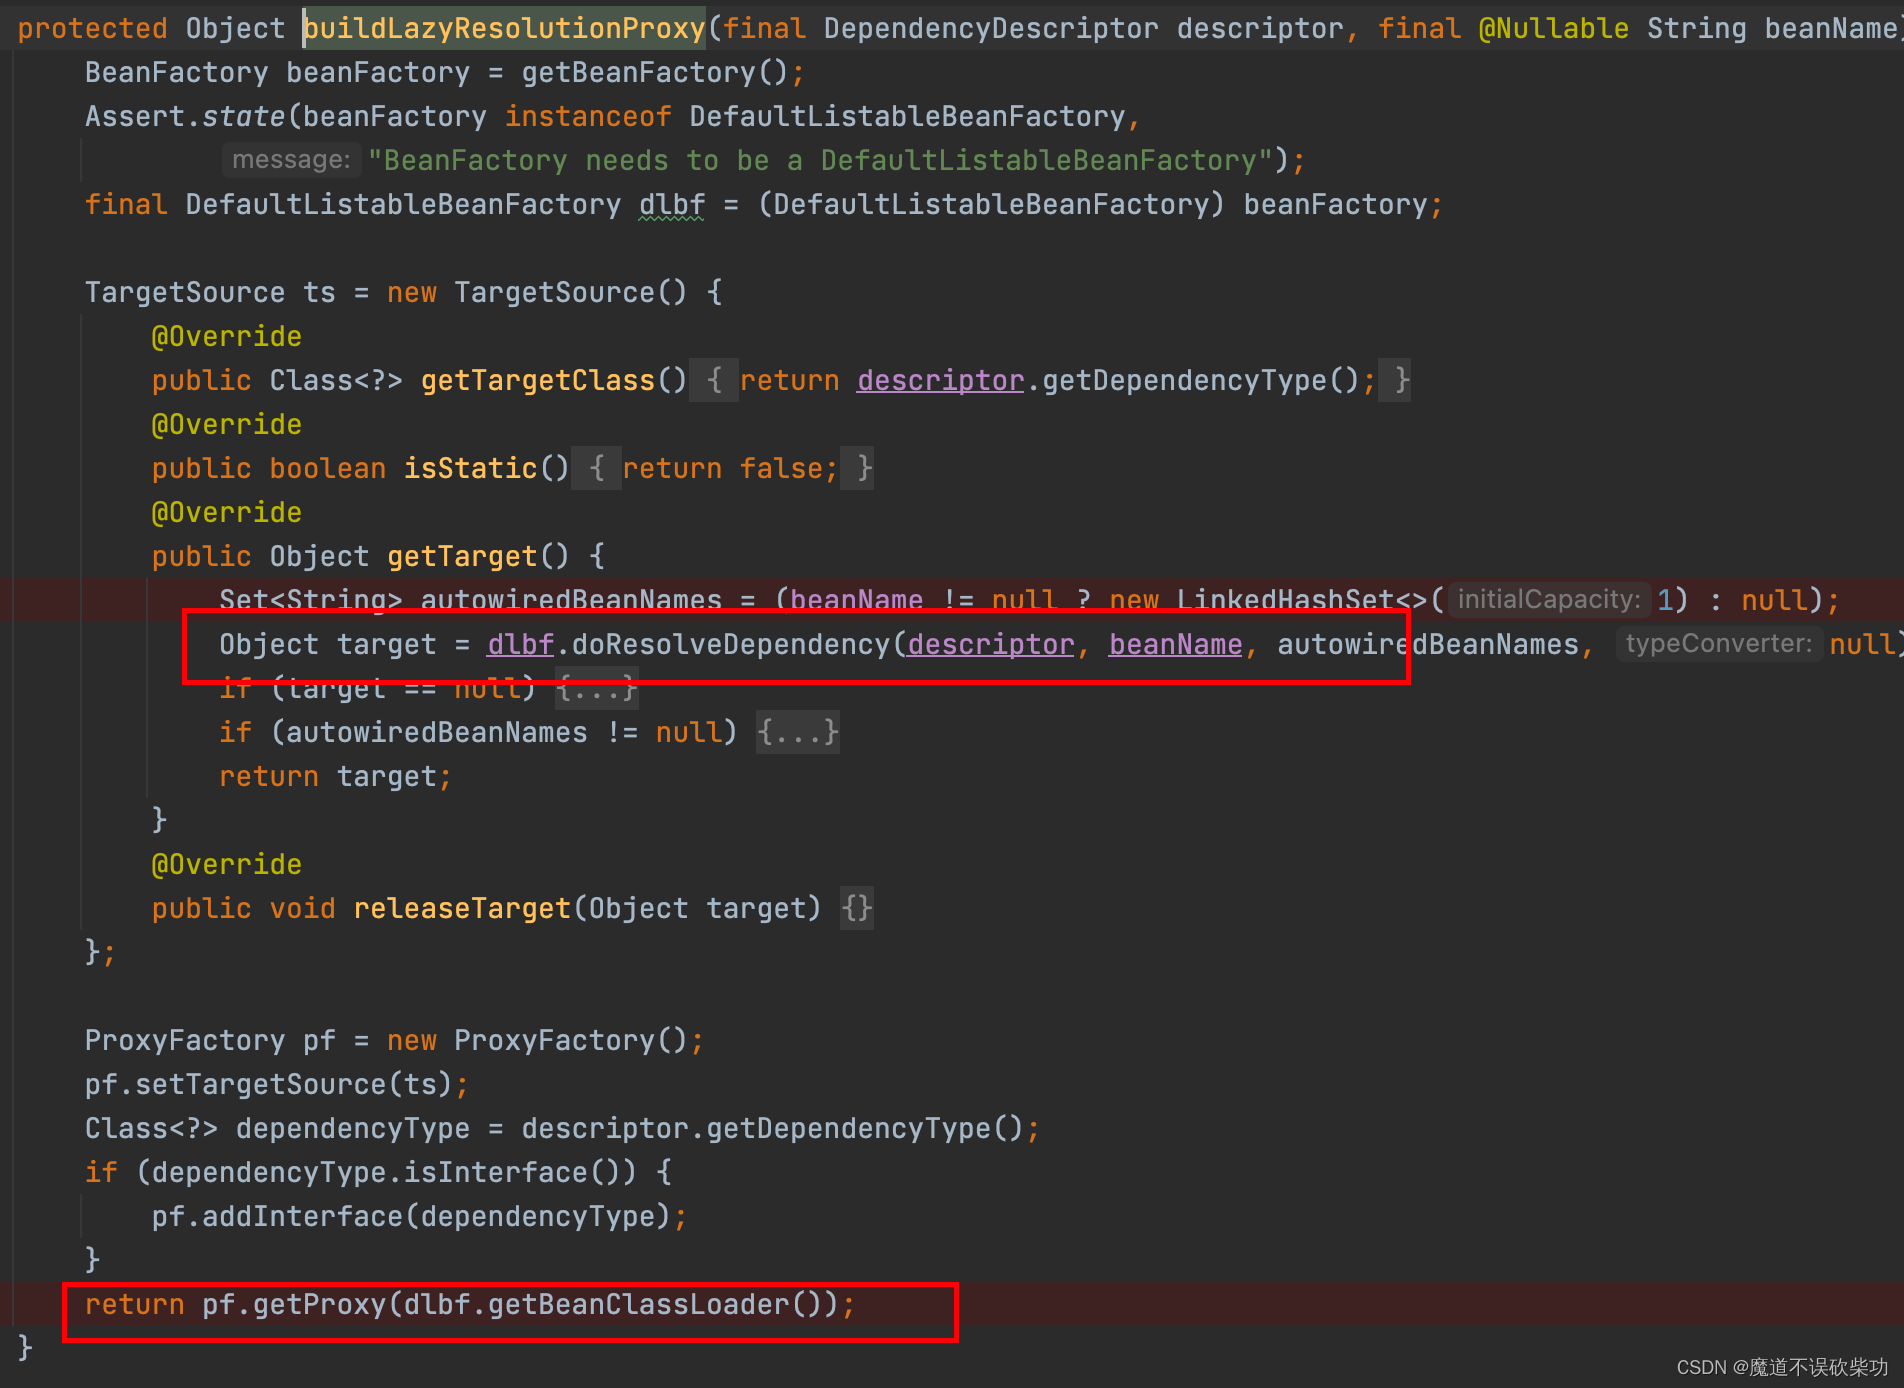This screenshot has height=1388, width=1904.
Task: Click the @Override above releaseTarget
Action: click(x=226, y=864)
